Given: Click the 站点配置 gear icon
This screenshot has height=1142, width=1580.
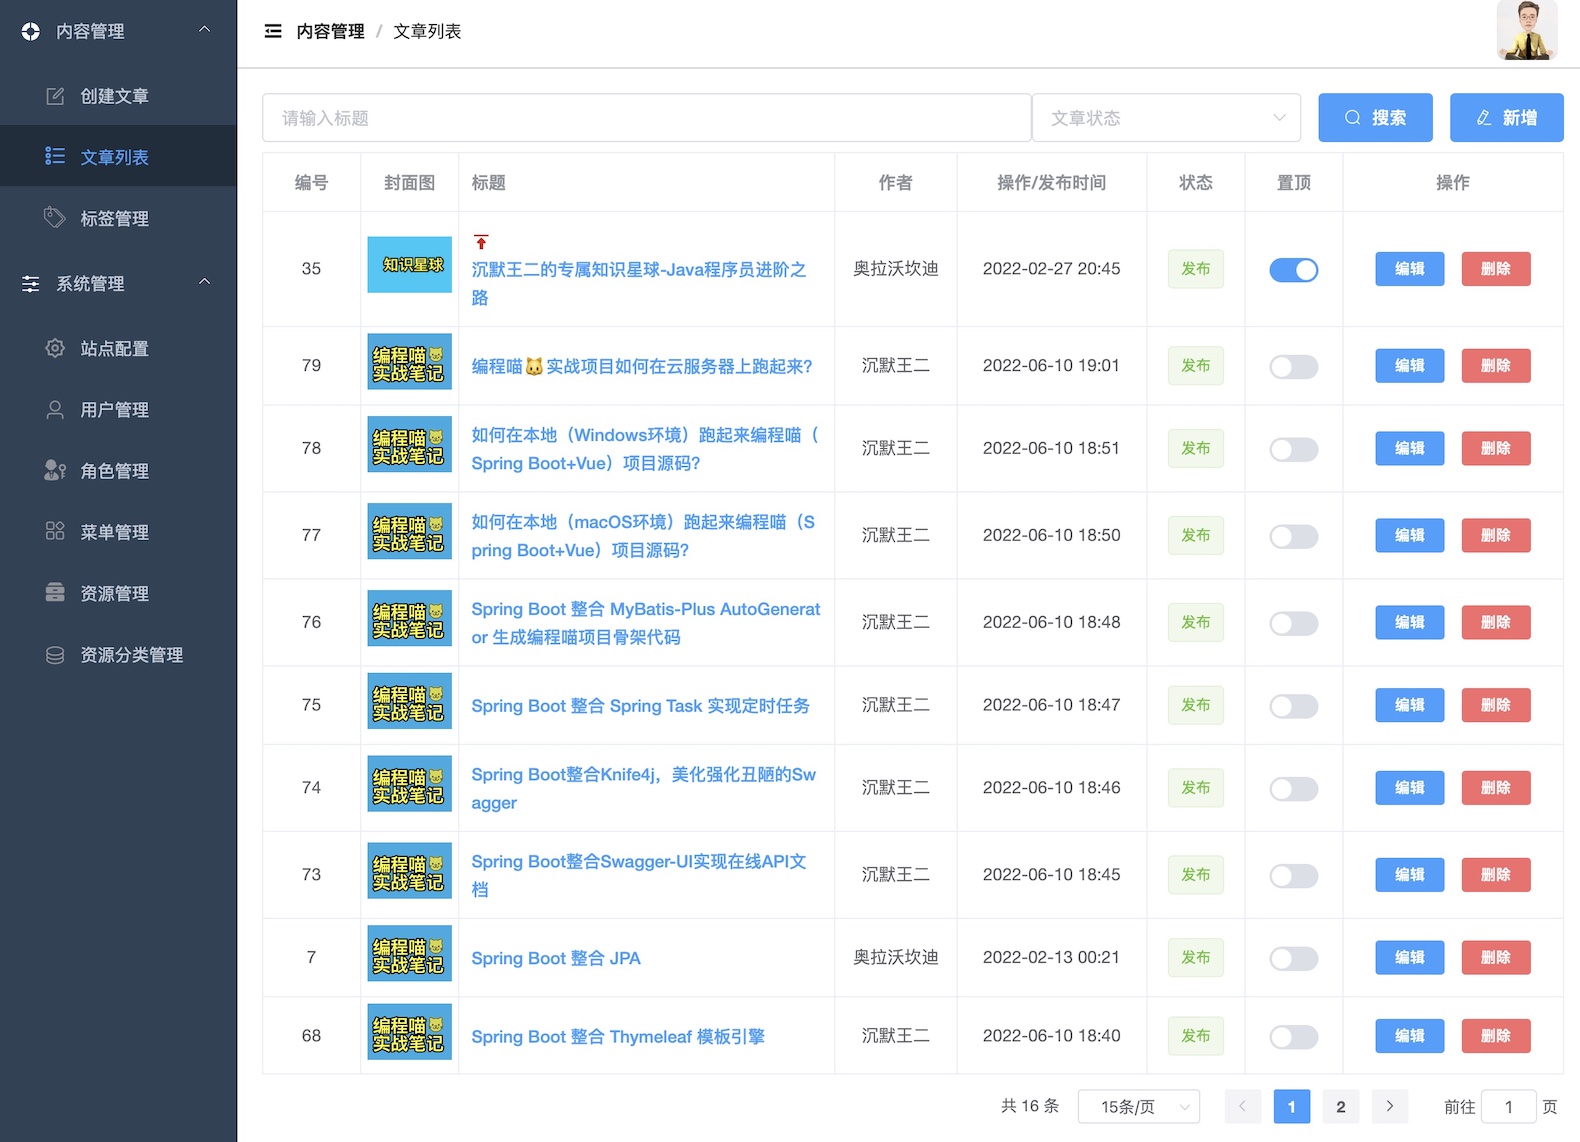Looking at the screenshot, I should [x=55, y=348].
